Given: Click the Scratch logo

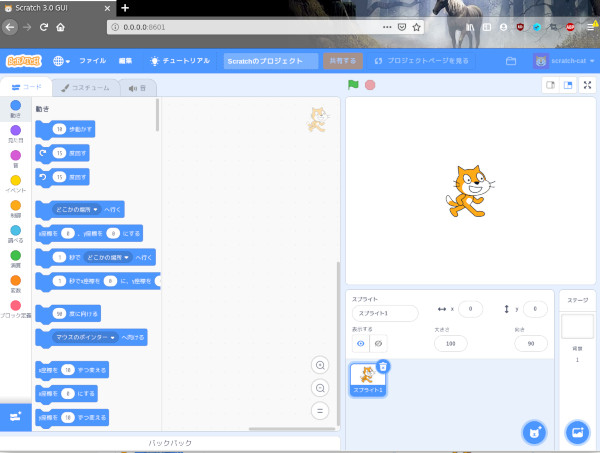Looking at the screenshot, I should click(24, 61).
